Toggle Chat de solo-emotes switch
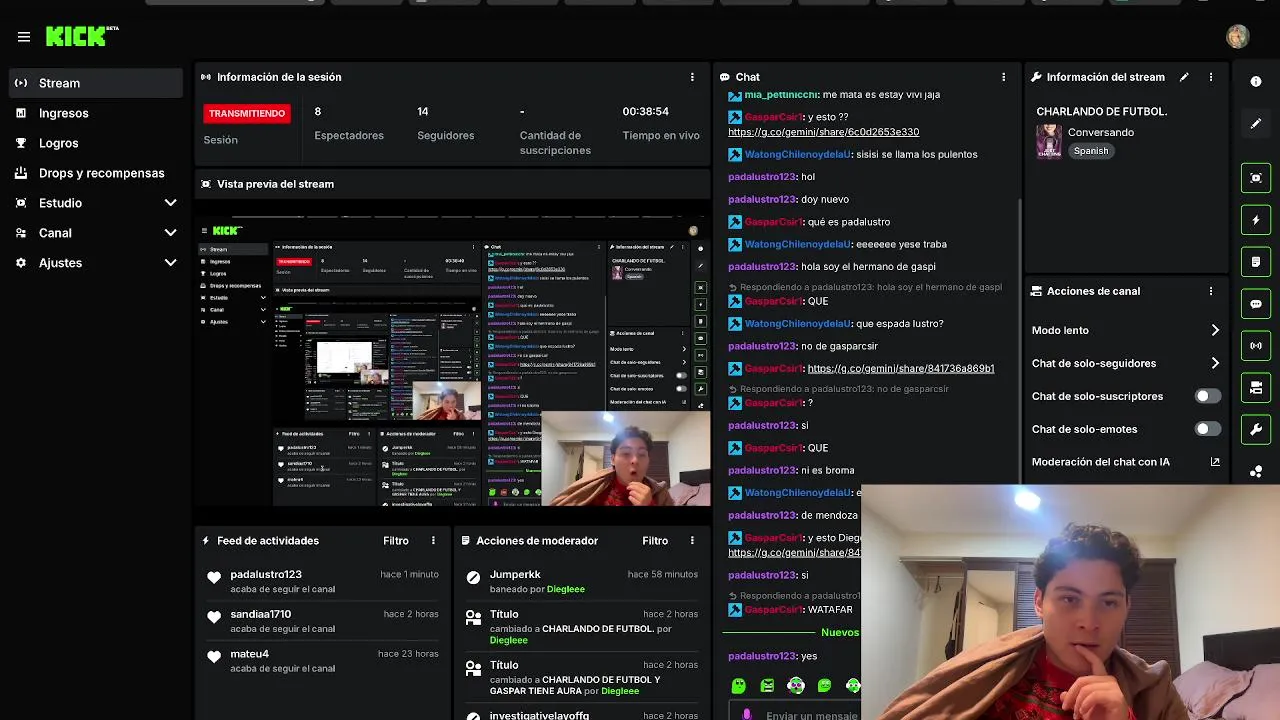1280x720 pixels. [x=1208, y=429]
